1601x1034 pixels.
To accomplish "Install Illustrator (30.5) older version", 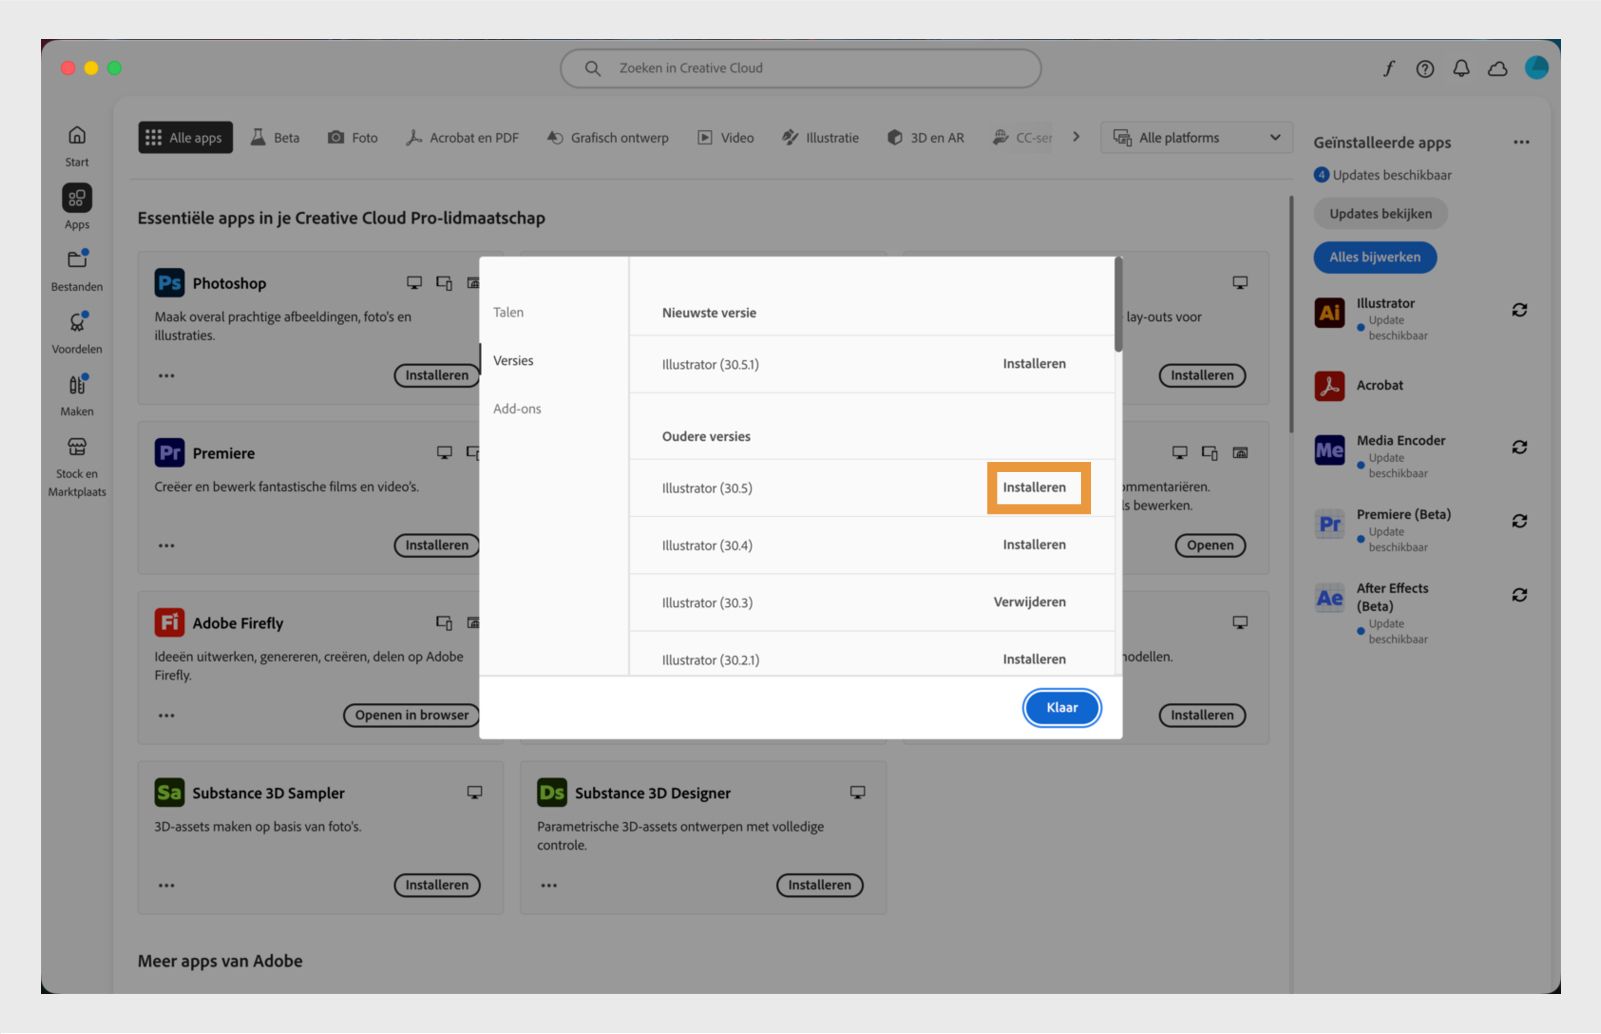I will [x=1034, y=488].
